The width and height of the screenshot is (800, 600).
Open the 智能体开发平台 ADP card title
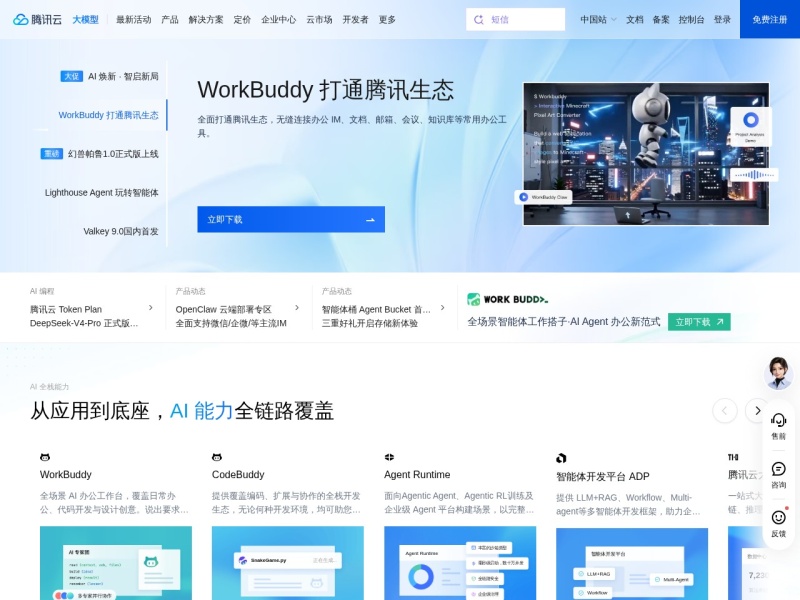[x=603, y=477]
